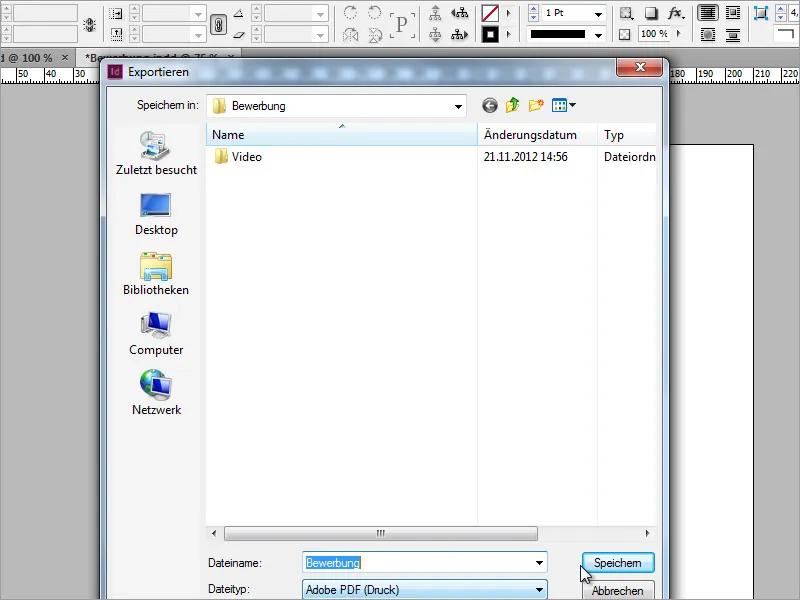Rotate 90° counter-clockwise icon
The height and width of the screenshot is (600, 800).
[x=374, y=13]
